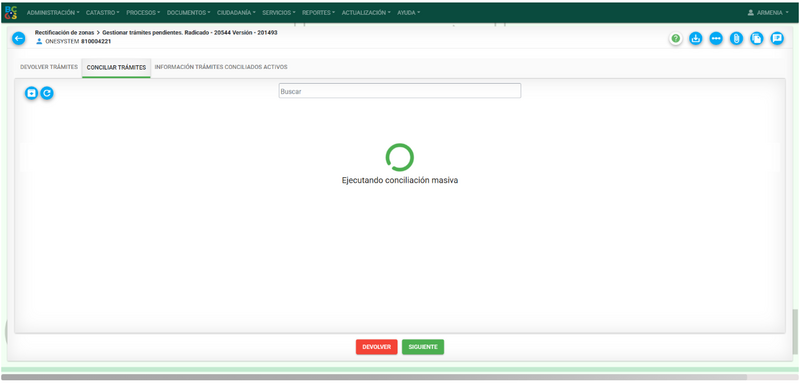Open the ARMENIA user dropdown
This screenshot has height=384, width=800.
tap(768, 13)
